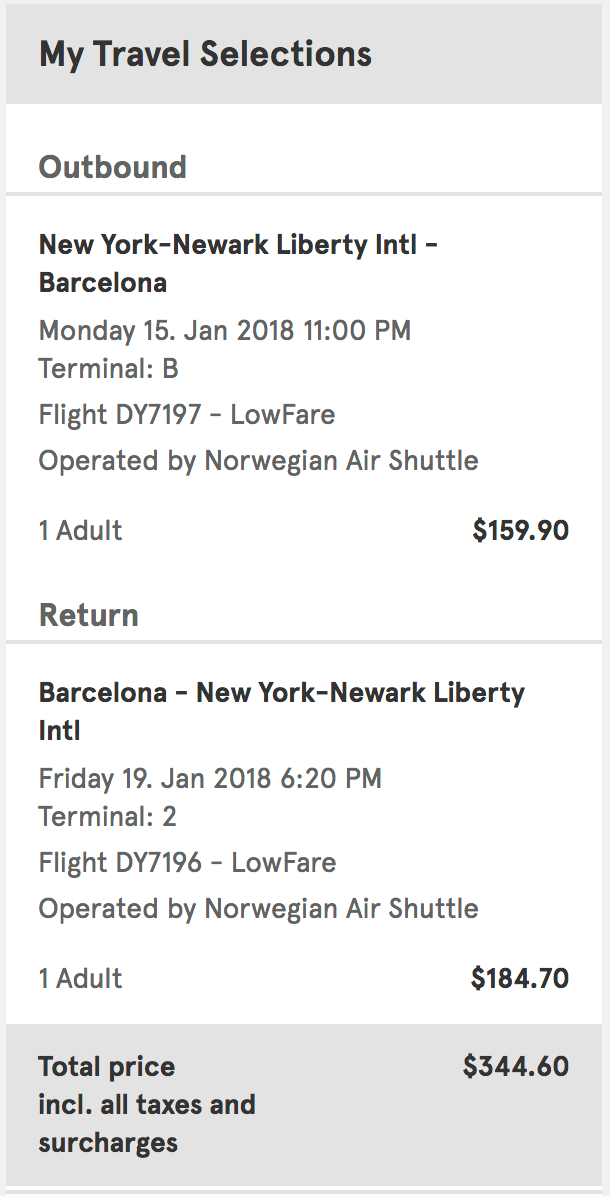
Task: Click the outbound fare $159.90
Action: [x=520, y=531]
